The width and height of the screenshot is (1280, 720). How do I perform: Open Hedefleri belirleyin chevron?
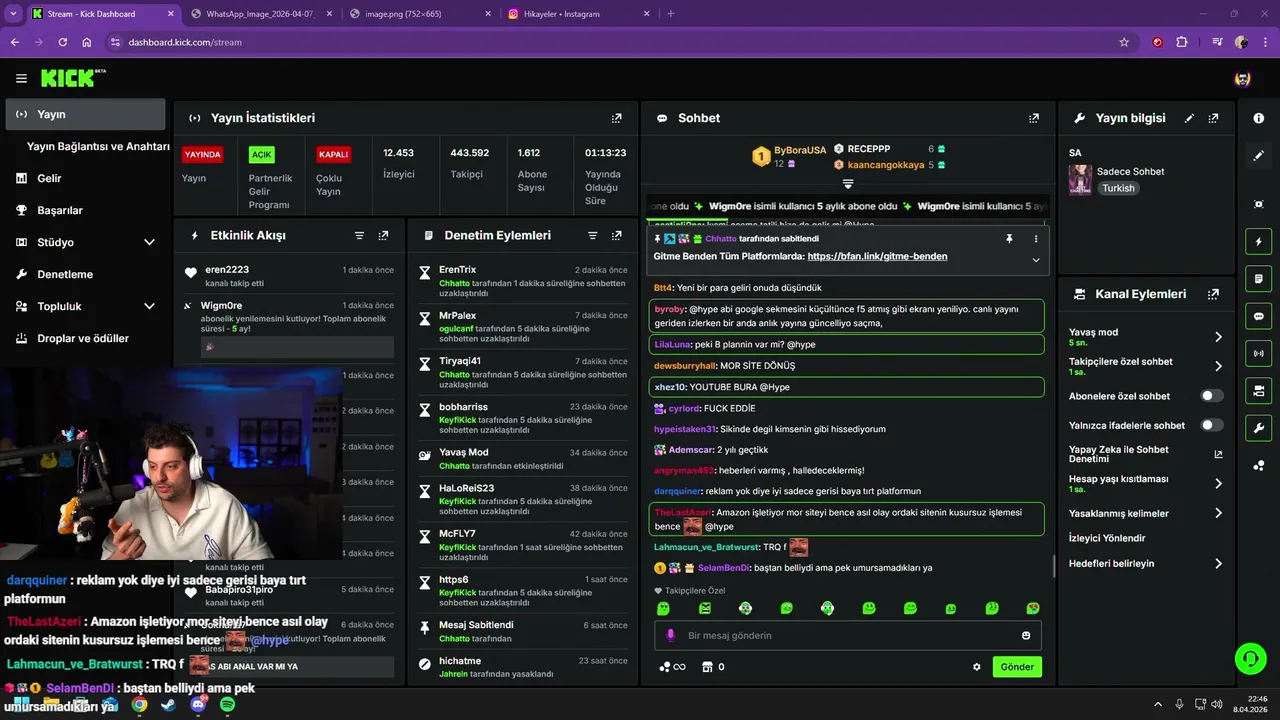point(1218,564)
